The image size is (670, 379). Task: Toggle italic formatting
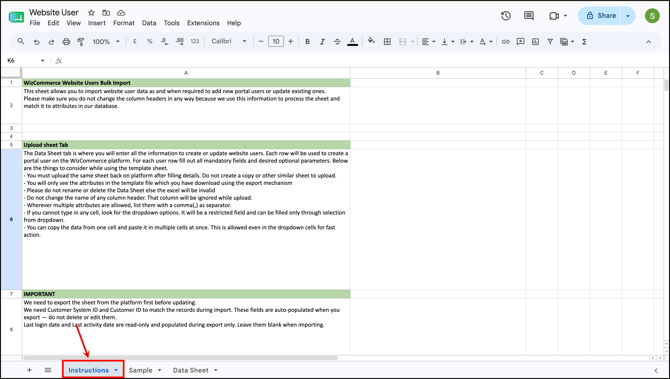322,41
